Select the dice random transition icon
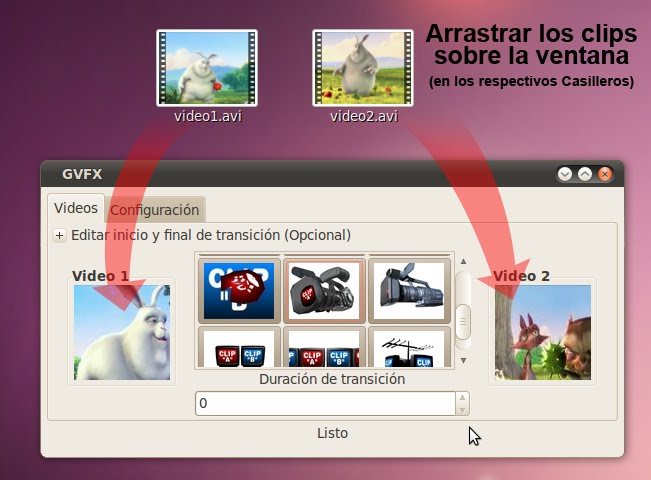Image resolution: width=651 pixels, height=480 pixels. click(237, 287)
